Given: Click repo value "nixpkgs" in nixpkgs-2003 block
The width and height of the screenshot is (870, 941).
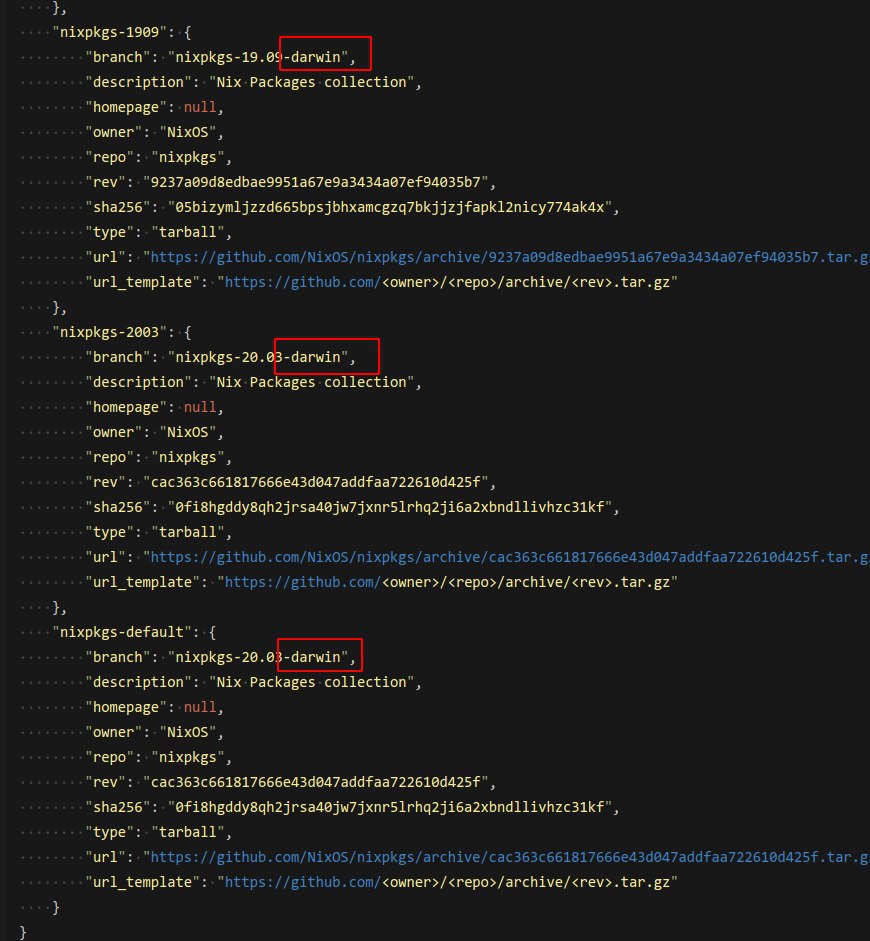Looking at the screenshot, I should point(188,458).
